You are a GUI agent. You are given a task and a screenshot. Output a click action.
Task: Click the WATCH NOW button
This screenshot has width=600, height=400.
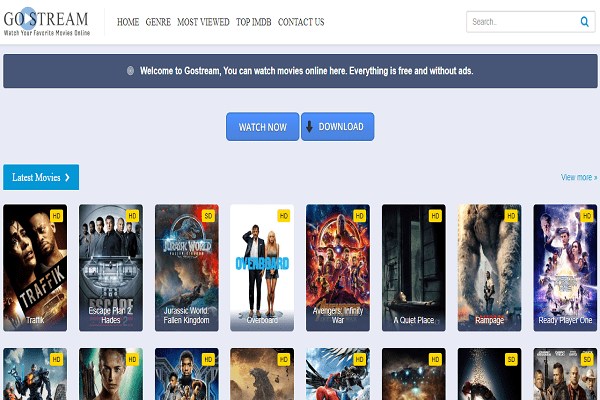pyautogui.click(x=262, y=127)
